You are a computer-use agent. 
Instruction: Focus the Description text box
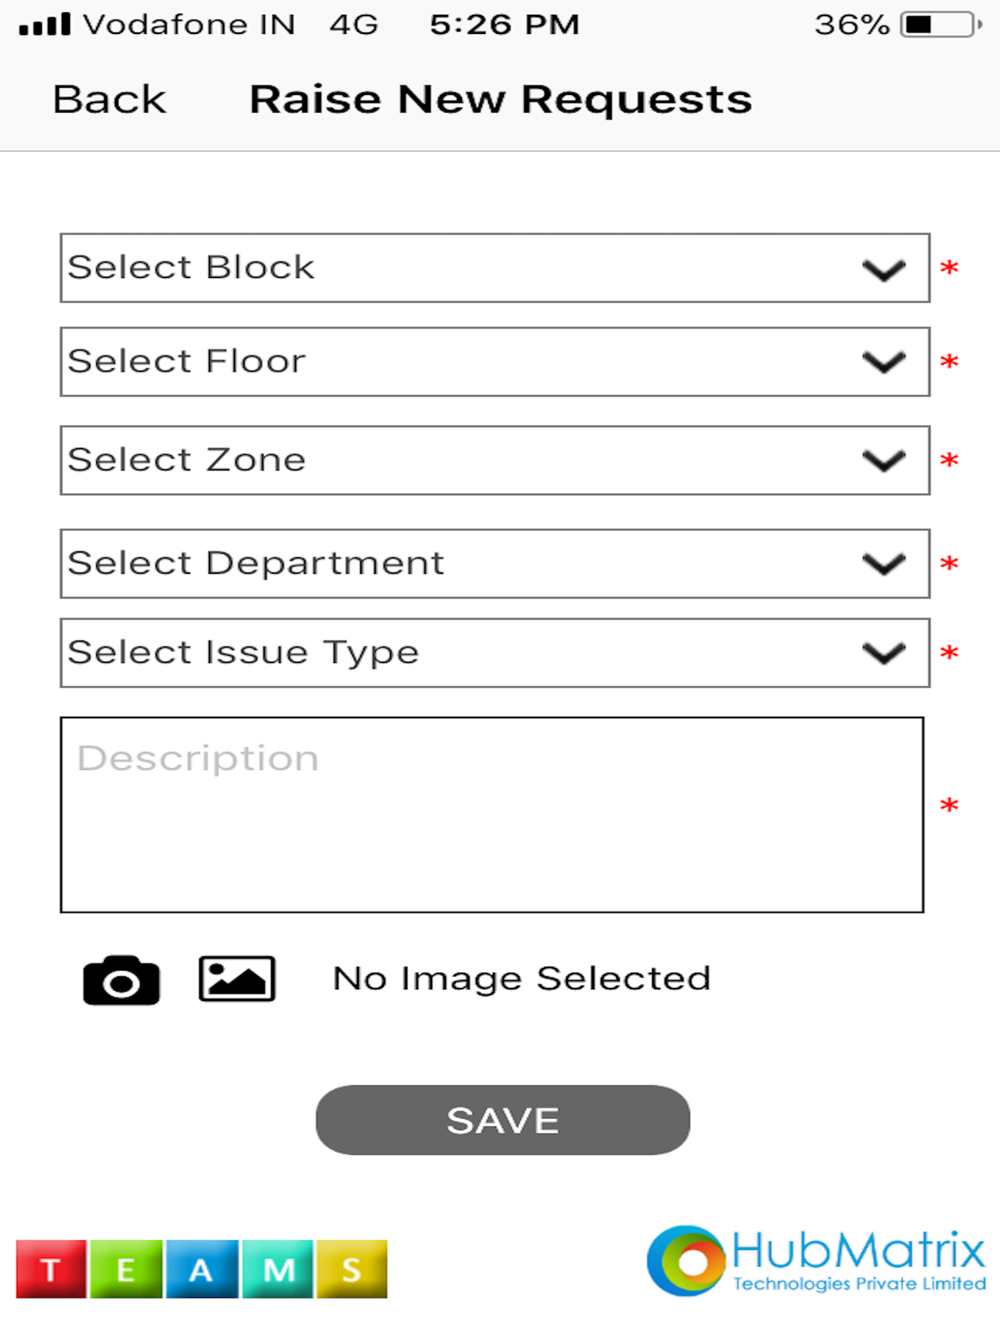coord(492,815)
